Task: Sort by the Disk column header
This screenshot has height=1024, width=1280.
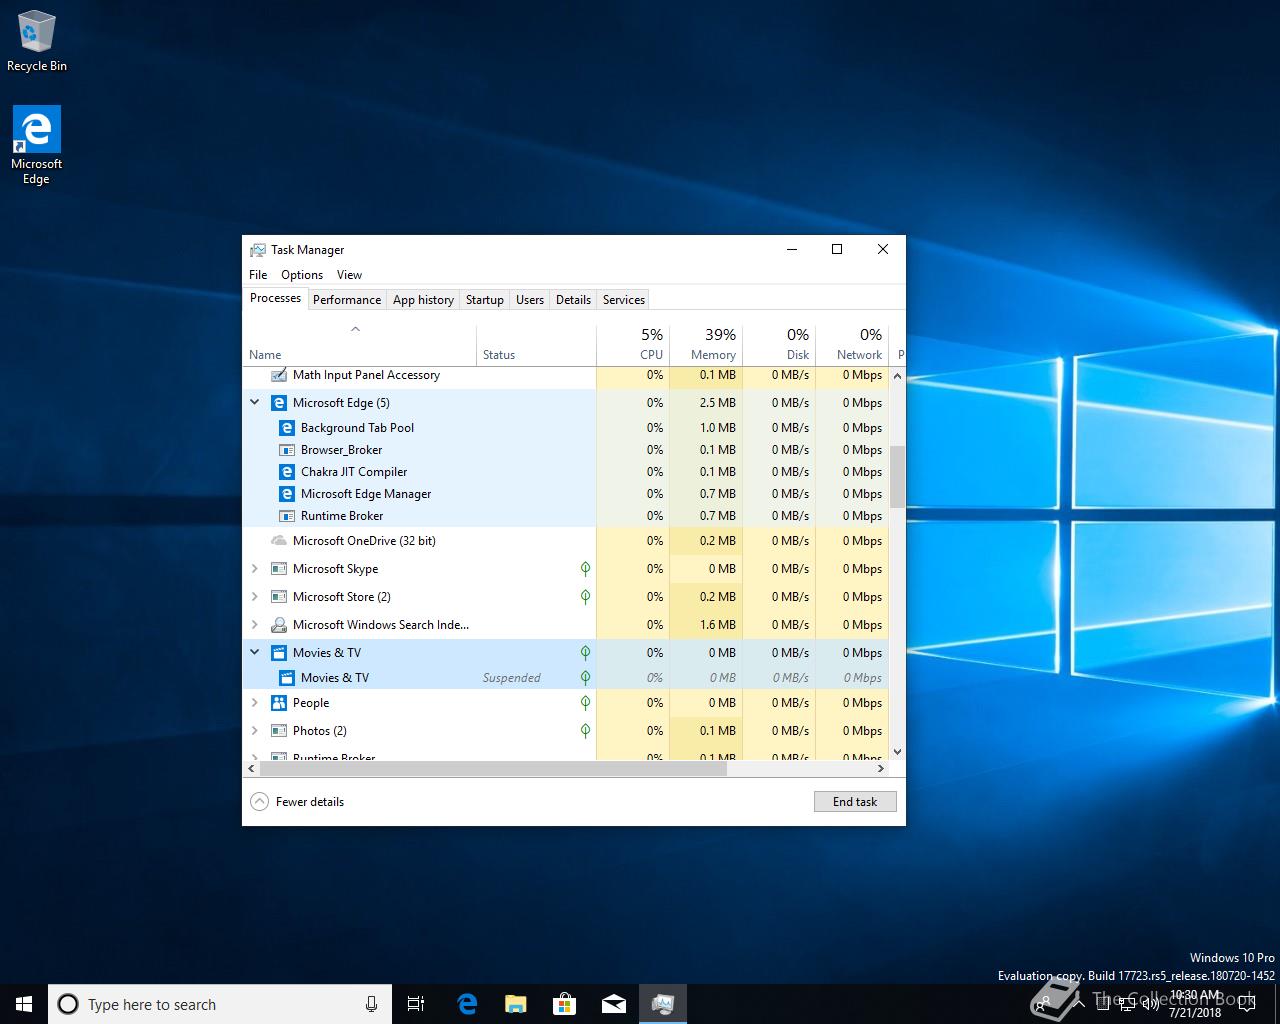Action: click(779, 345)
